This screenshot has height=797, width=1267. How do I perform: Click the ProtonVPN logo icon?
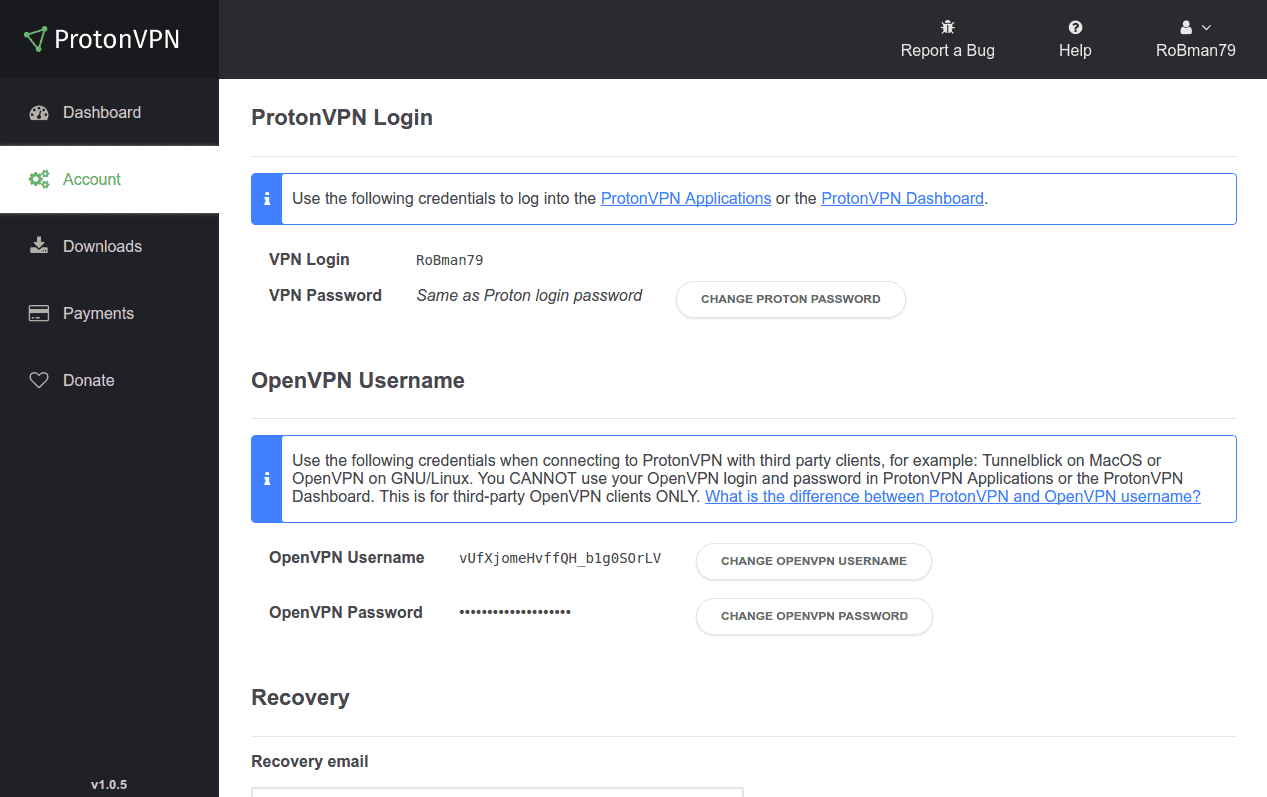(36, 39)
